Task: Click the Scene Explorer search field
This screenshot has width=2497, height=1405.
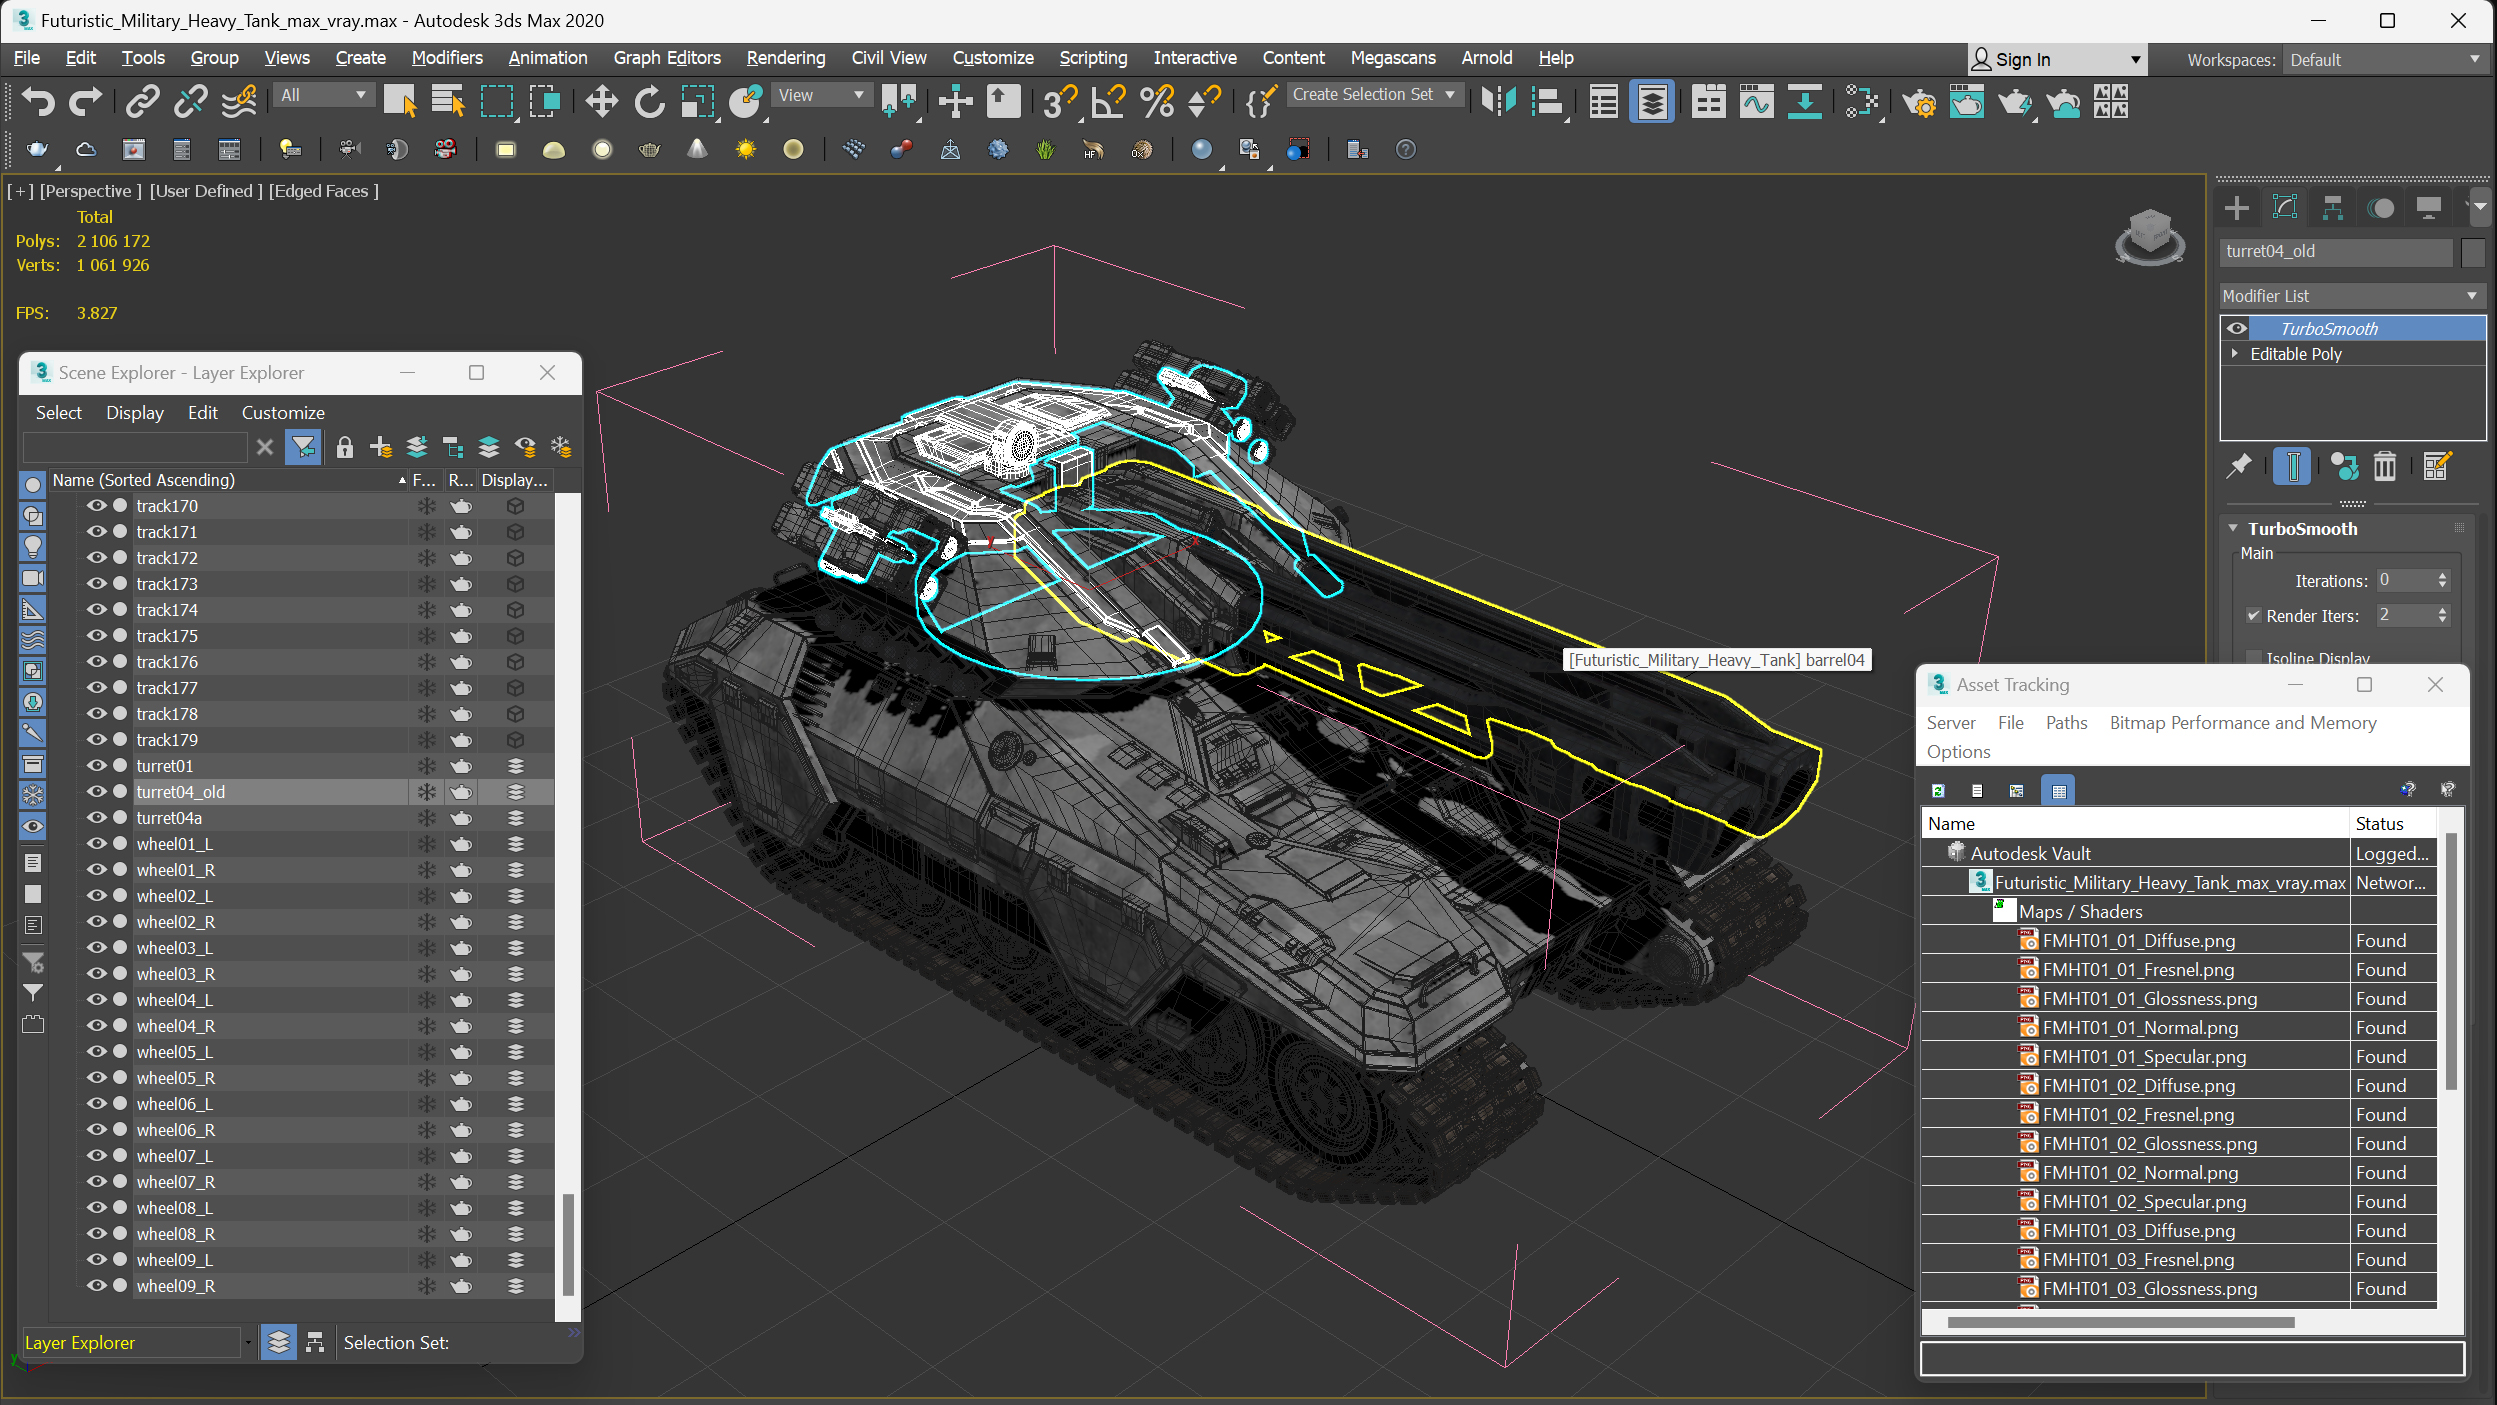Action: coord(134,447)
